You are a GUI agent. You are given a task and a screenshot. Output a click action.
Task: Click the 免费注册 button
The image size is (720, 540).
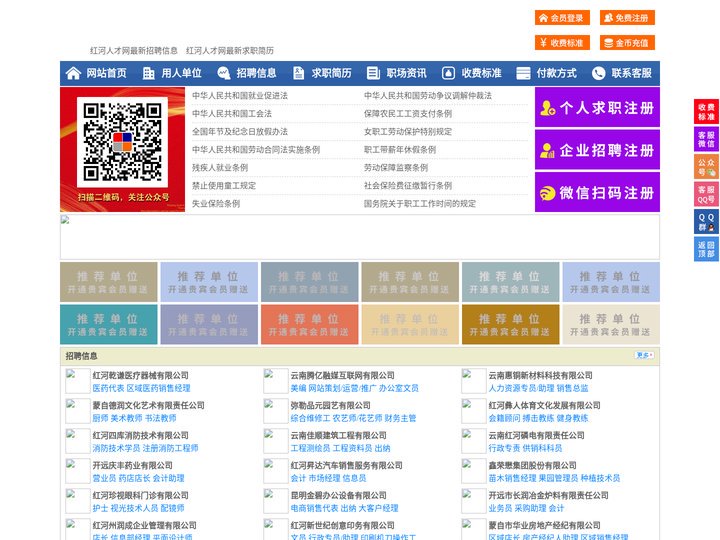tap(627, 18)
